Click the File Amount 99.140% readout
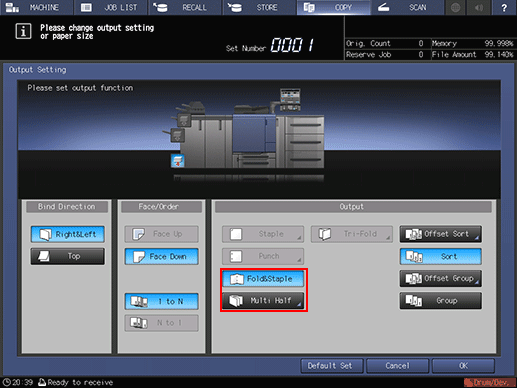The width and height of the screenshot is (517, 388). [x=472, y=55]
